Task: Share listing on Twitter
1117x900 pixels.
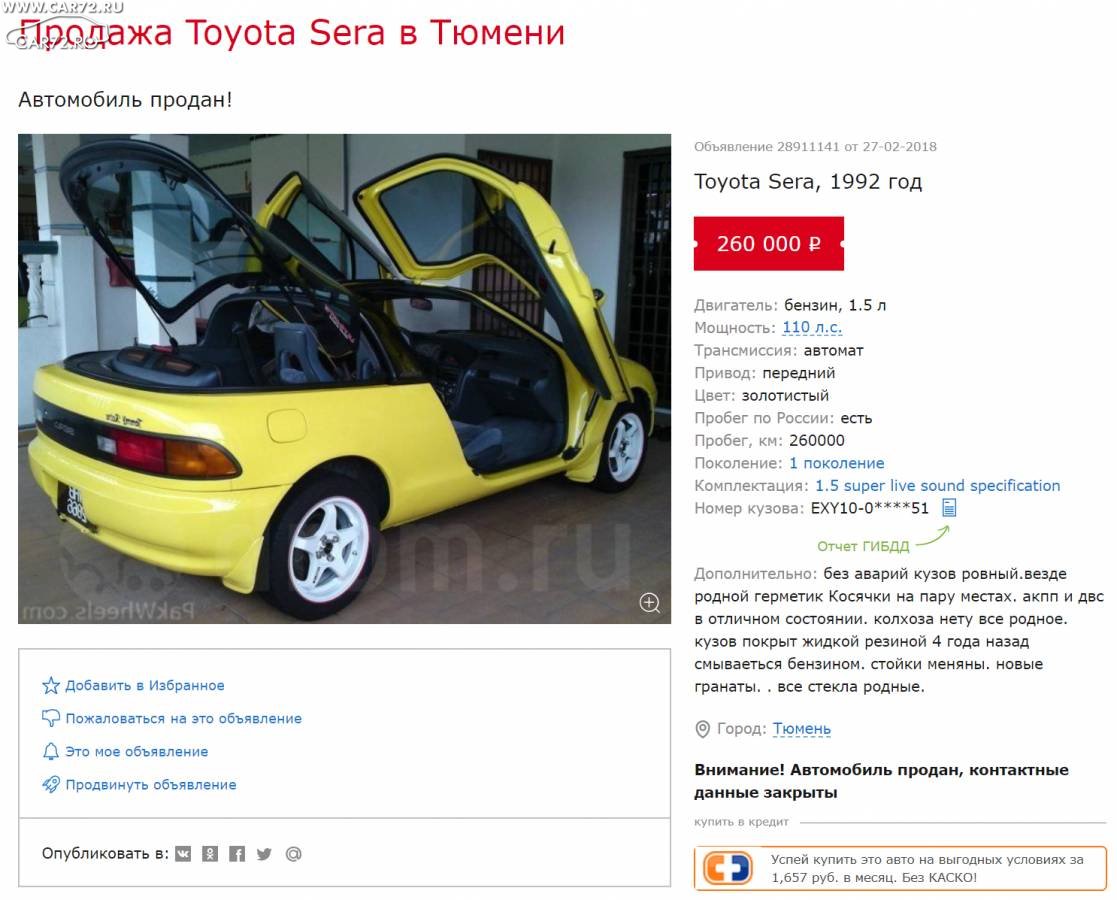Action: [264, 854]
